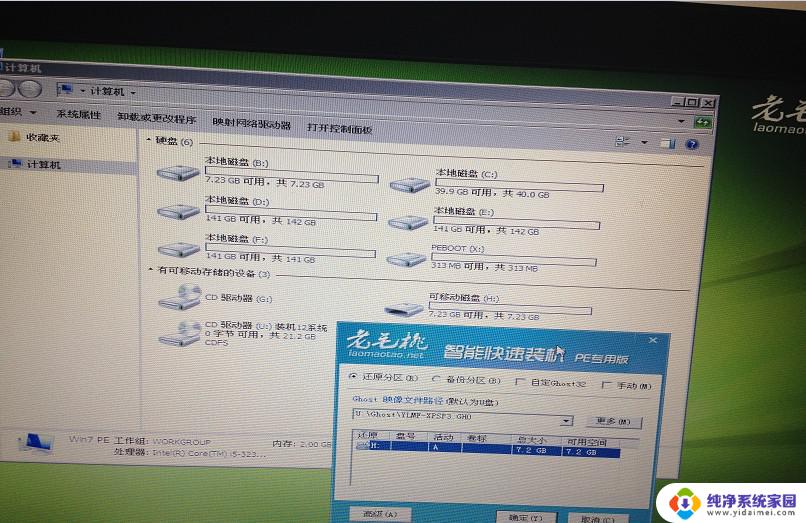Click 打开控制面板 toolbar item
This screenshot has height=523, width=806.
click(339, 128)
